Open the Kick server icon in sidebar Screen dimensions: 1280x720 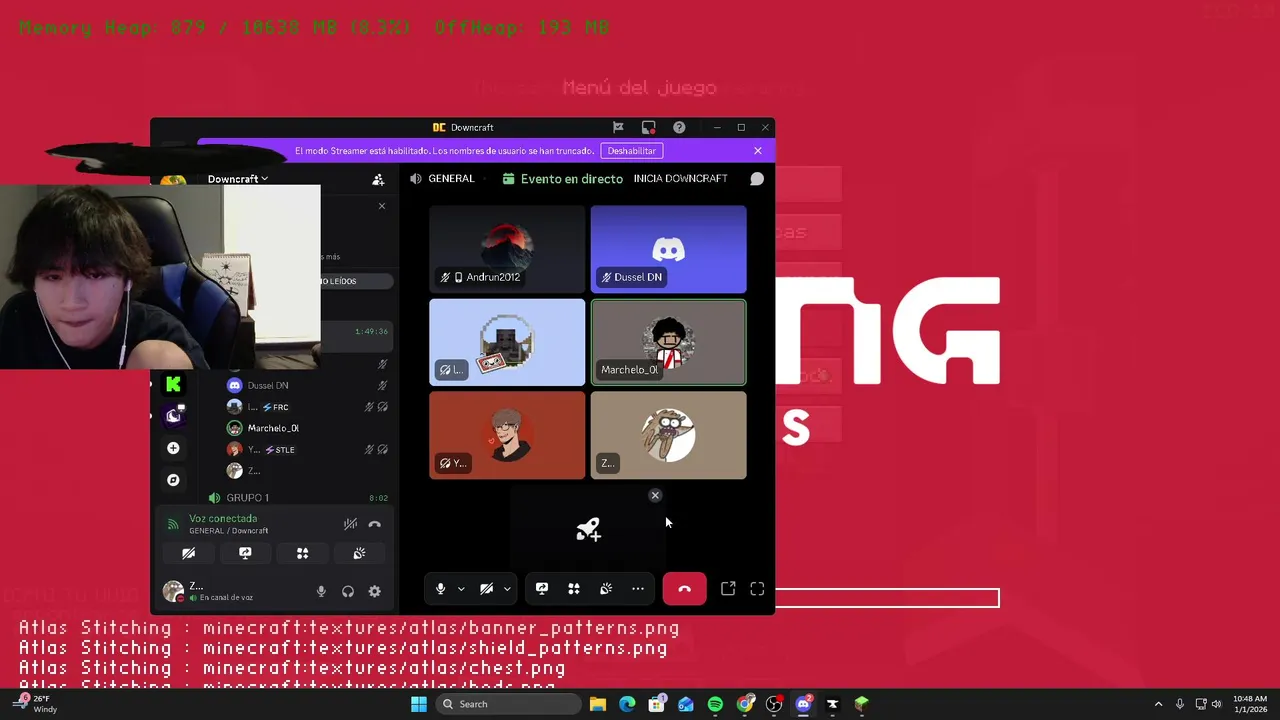173,384
